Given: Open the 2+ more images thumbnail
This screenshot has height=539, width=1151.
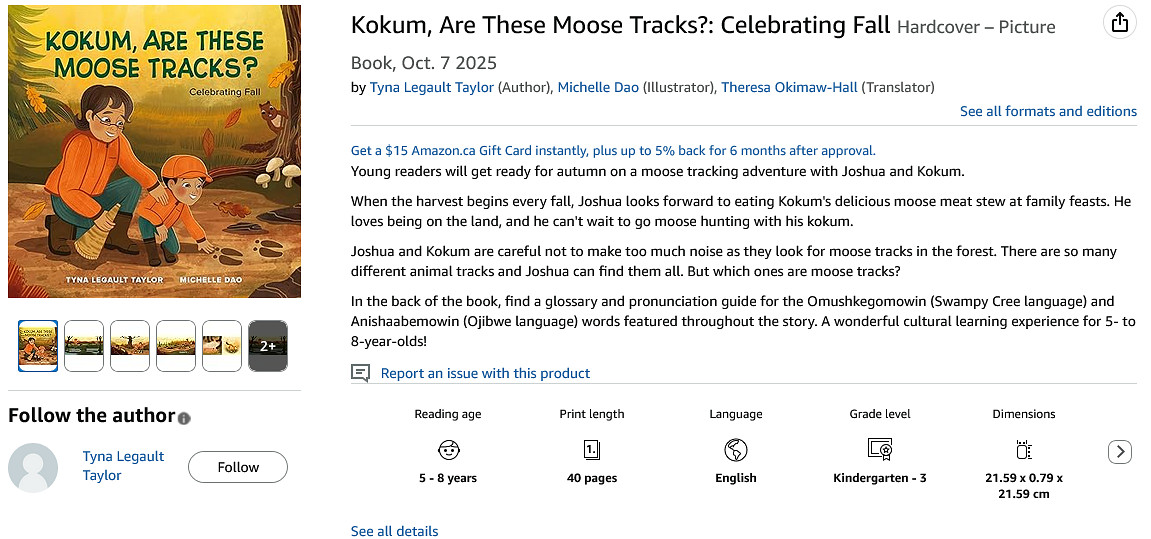Looking at the screenshot, I should (x=268, y=345).
